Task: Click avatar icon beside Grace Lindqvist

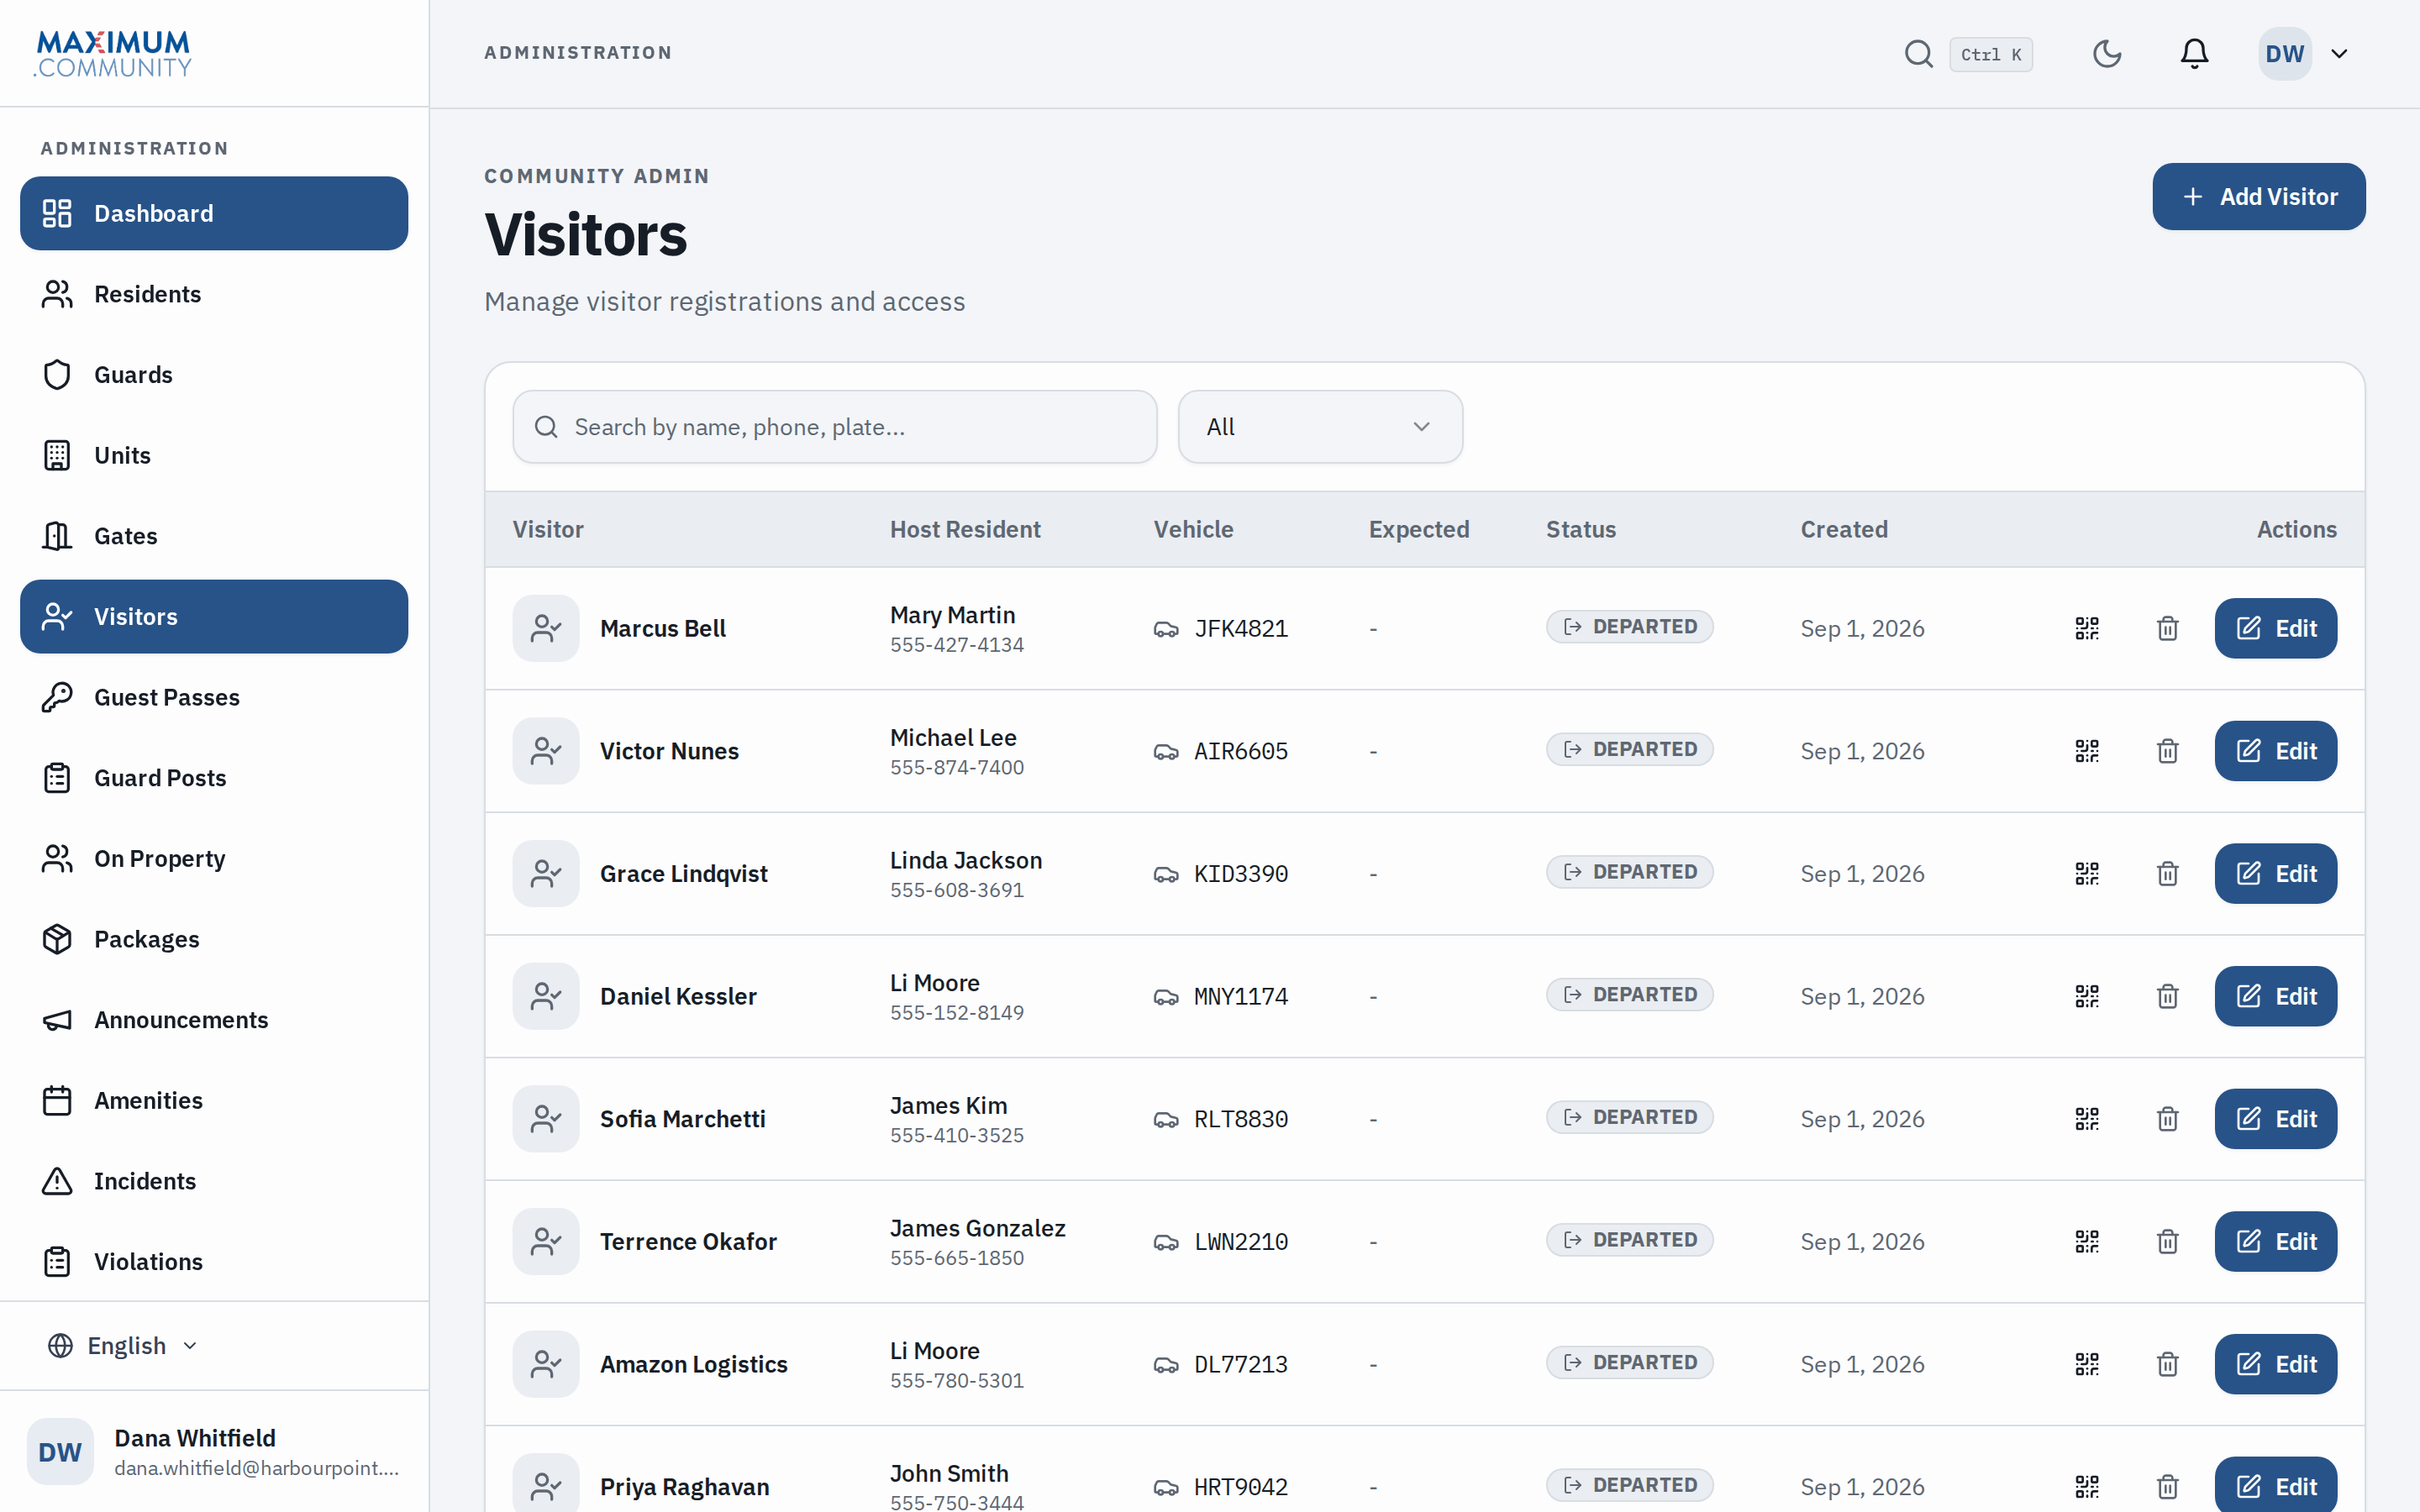Action: point(546,874)
